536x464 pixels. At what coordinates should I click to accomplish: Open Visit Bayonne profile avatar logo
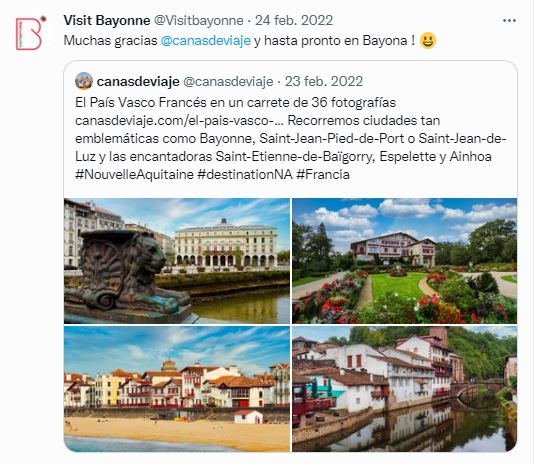coord(30,33)
